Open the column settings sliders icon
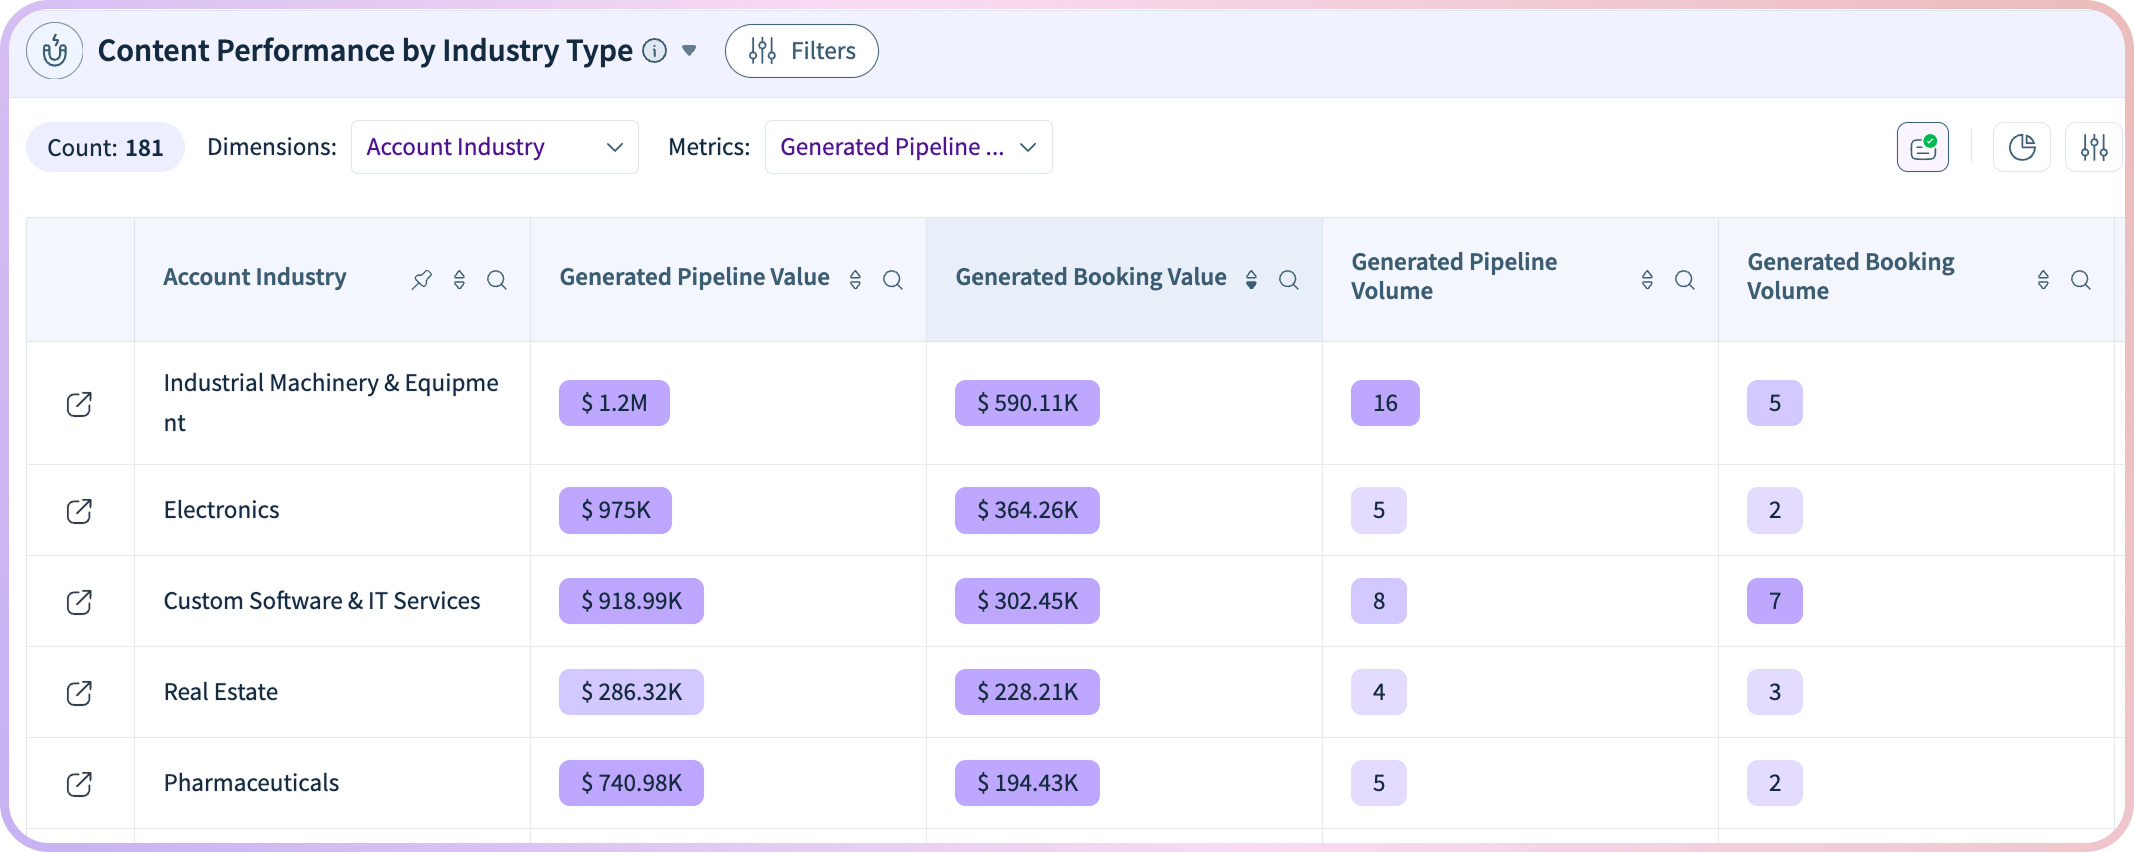 coord(2093,148)
